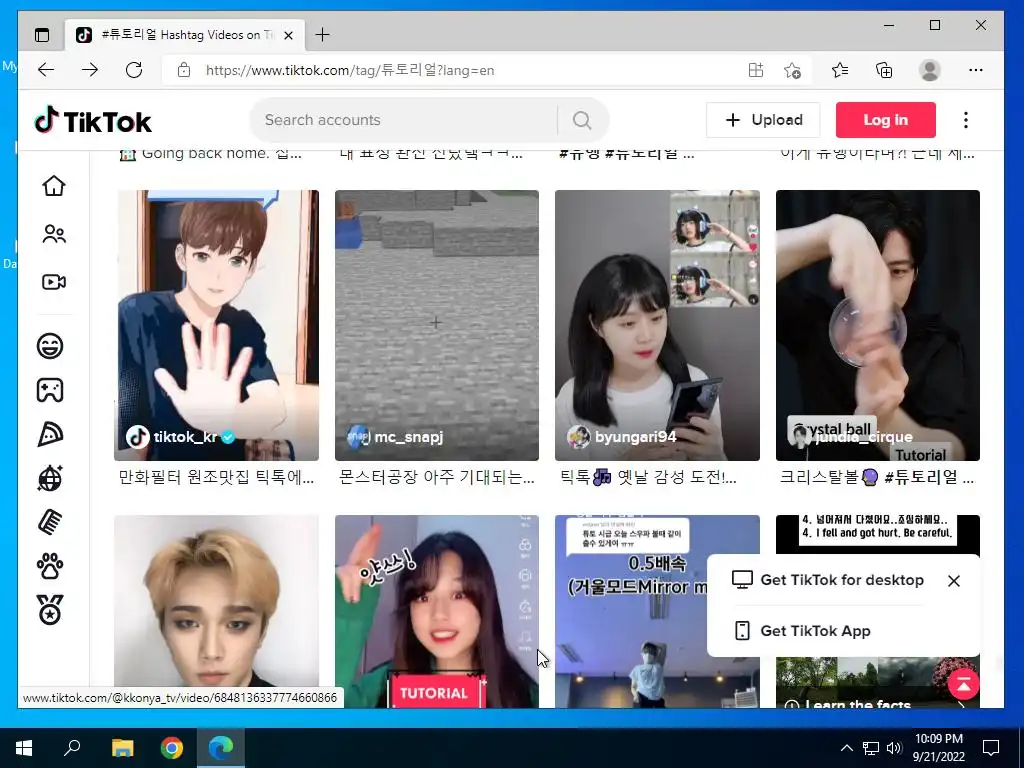Launch Google Chrome from taskbar
Viewport: 1024px width, 768px height.
(172, 748)
